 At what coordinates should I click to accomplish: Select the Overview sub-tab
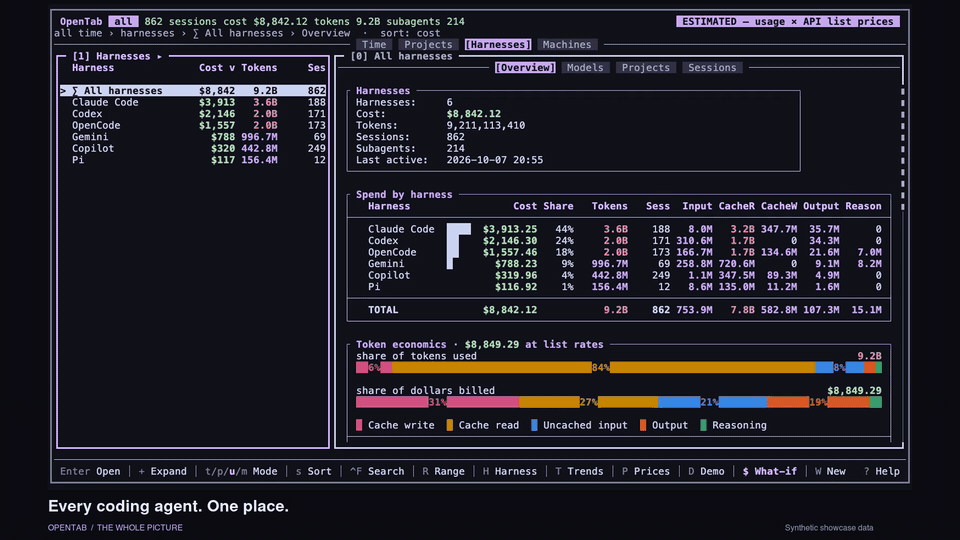tap(525, 68)
